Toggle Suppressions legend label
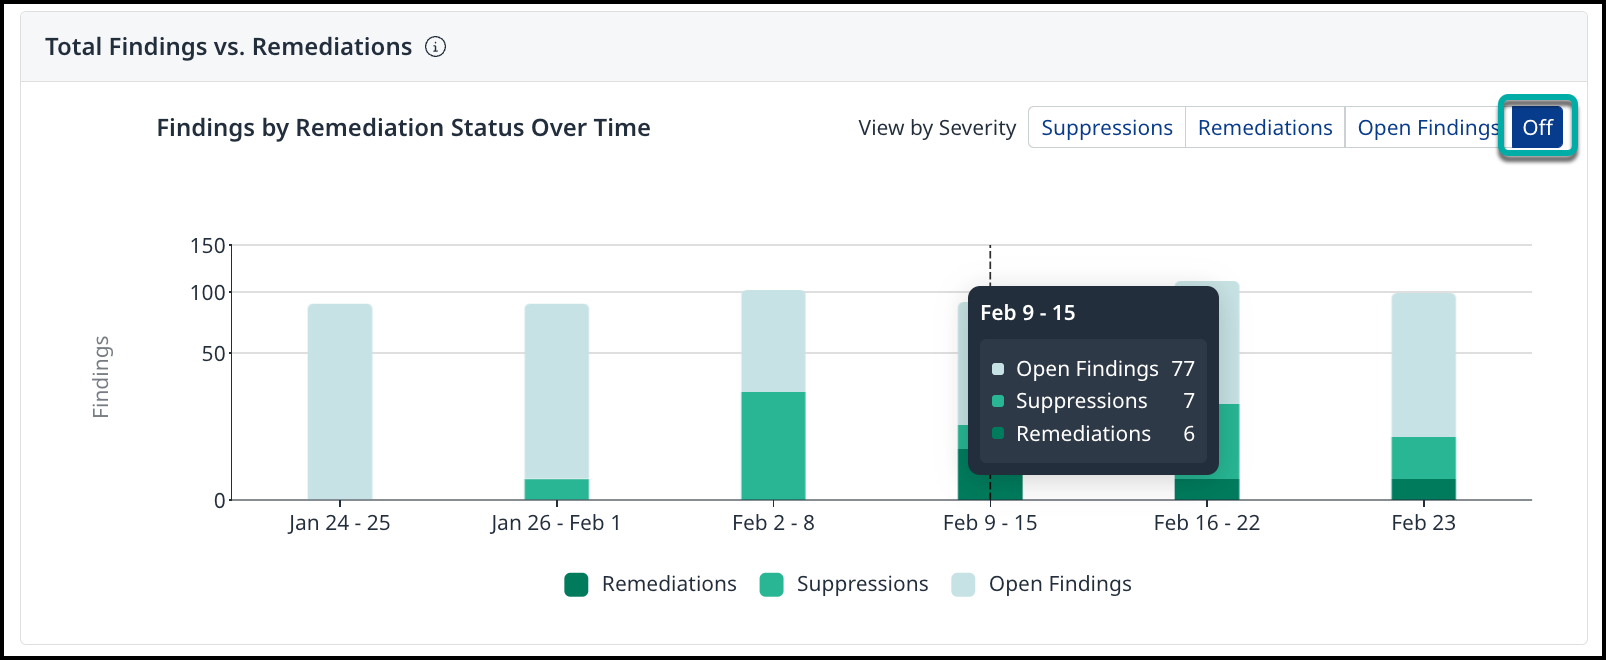 [862, 584]
